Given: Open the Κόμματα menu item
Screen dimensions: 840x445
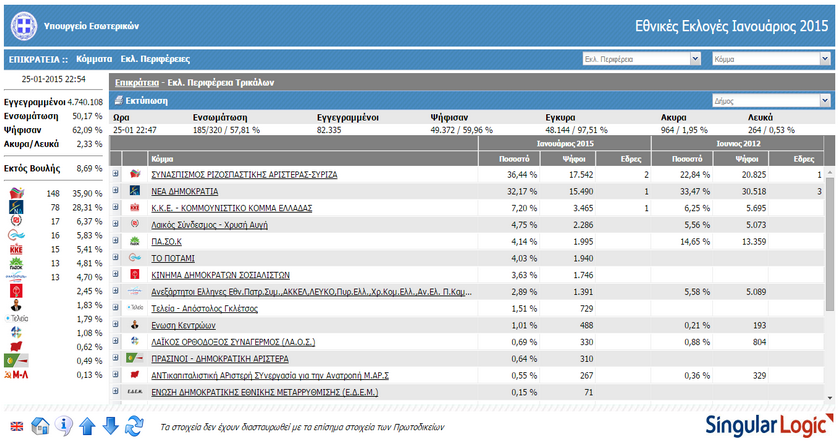Looking at the screenshot, I should 94,59.
